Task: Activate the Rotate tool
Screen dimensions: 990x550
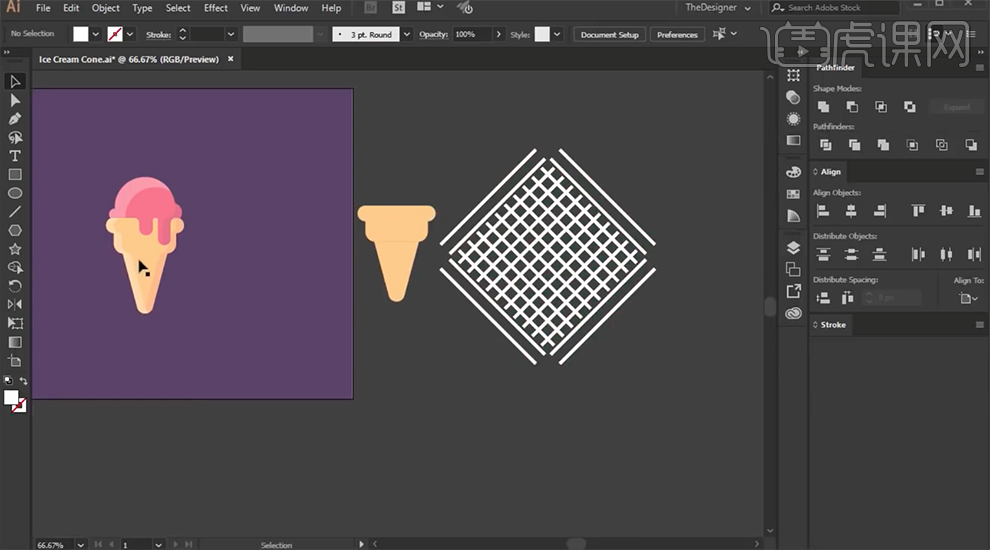Action: 15,286
